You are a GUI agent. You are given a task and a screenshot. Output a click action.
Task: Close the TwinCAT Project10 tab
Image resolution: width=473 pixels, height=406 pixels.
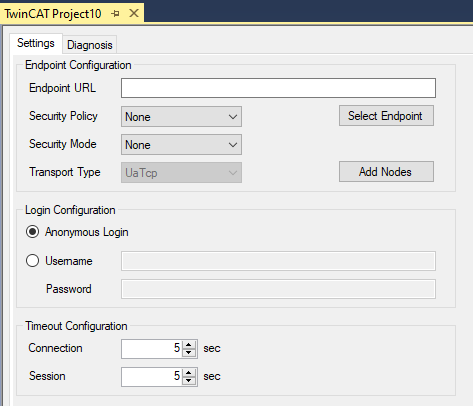[134, 13]
